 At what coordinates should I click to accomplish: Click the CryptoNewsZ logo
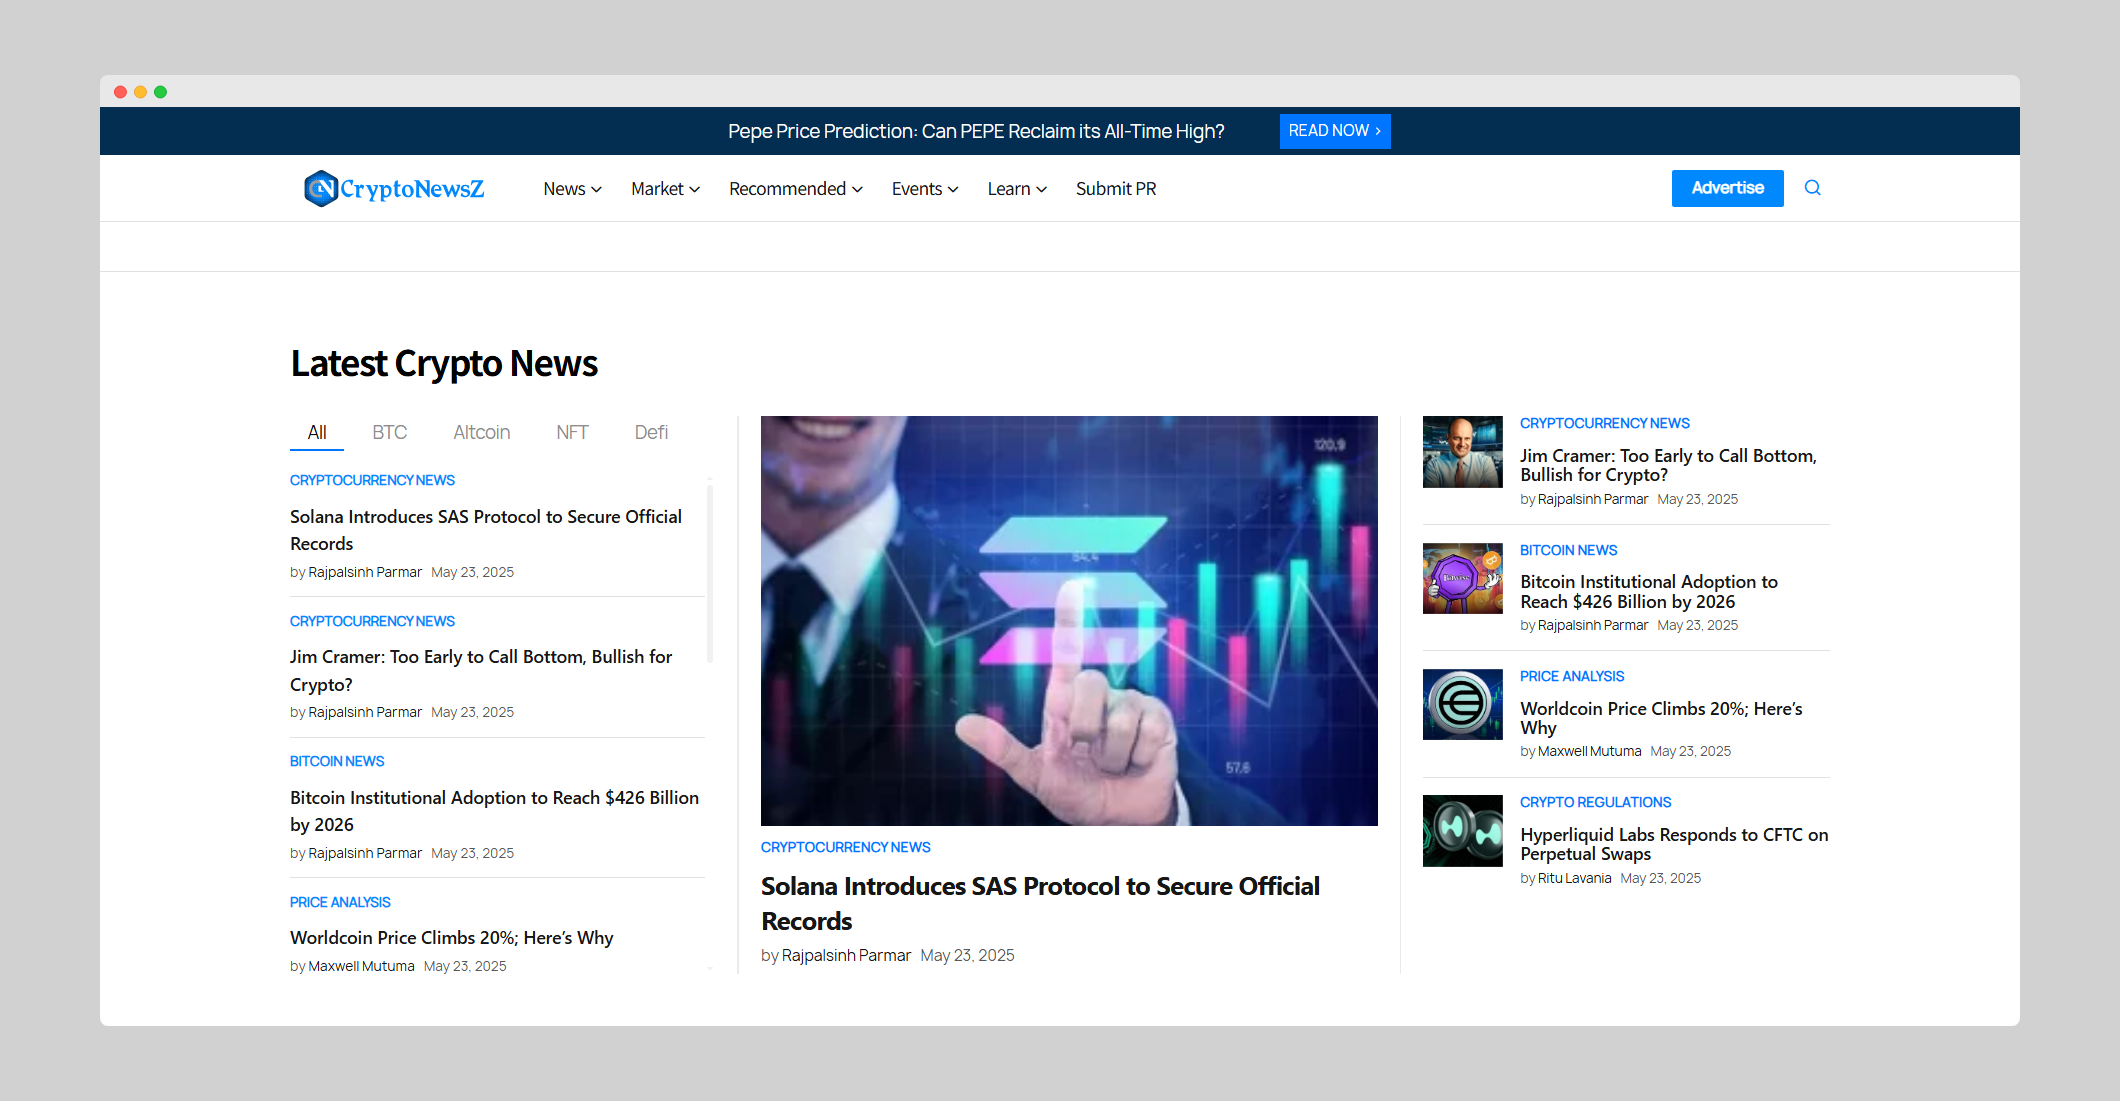click(x=394, y=188)
